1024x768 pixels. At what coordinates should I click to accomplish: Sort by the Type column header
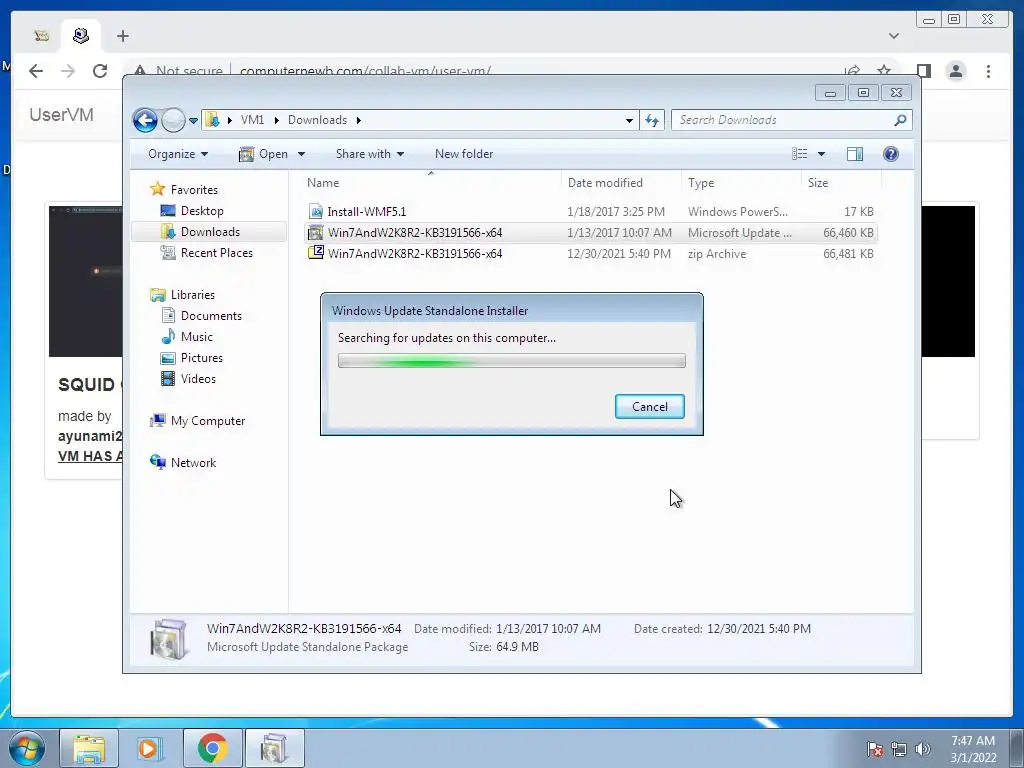pos(741,183)
